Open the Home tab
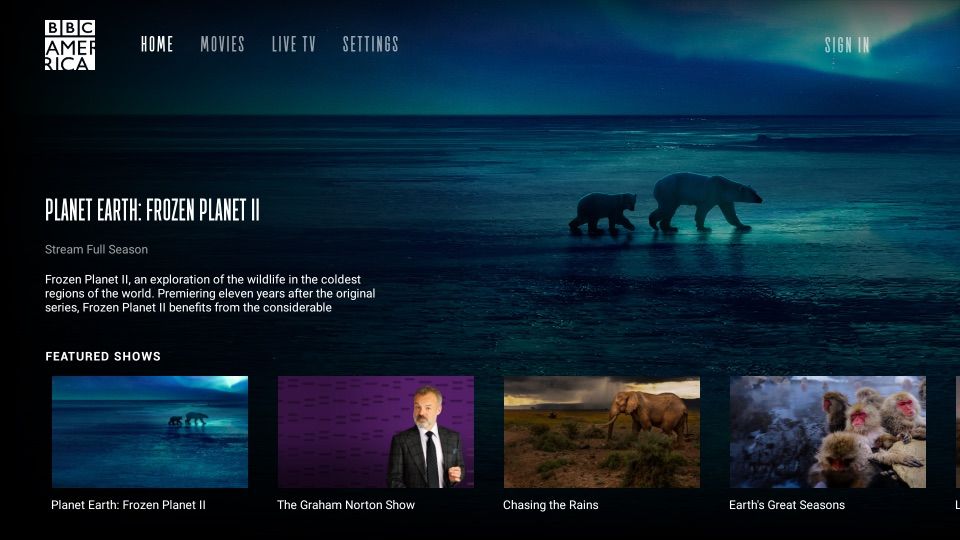The height and width of the screenshot is (540, 960). [157, 44]
